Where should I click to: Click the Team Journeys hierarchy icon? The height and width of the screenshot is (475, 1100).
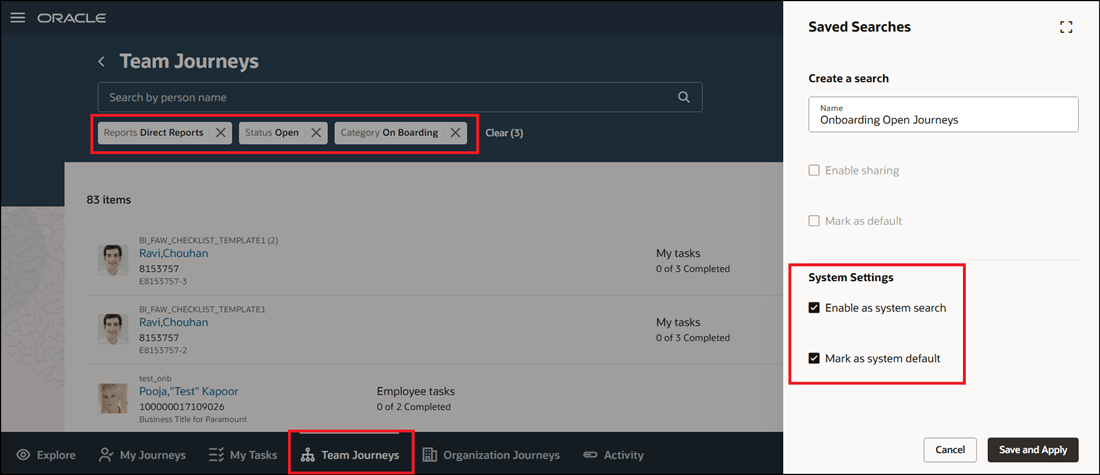click(x=307, y=455)
